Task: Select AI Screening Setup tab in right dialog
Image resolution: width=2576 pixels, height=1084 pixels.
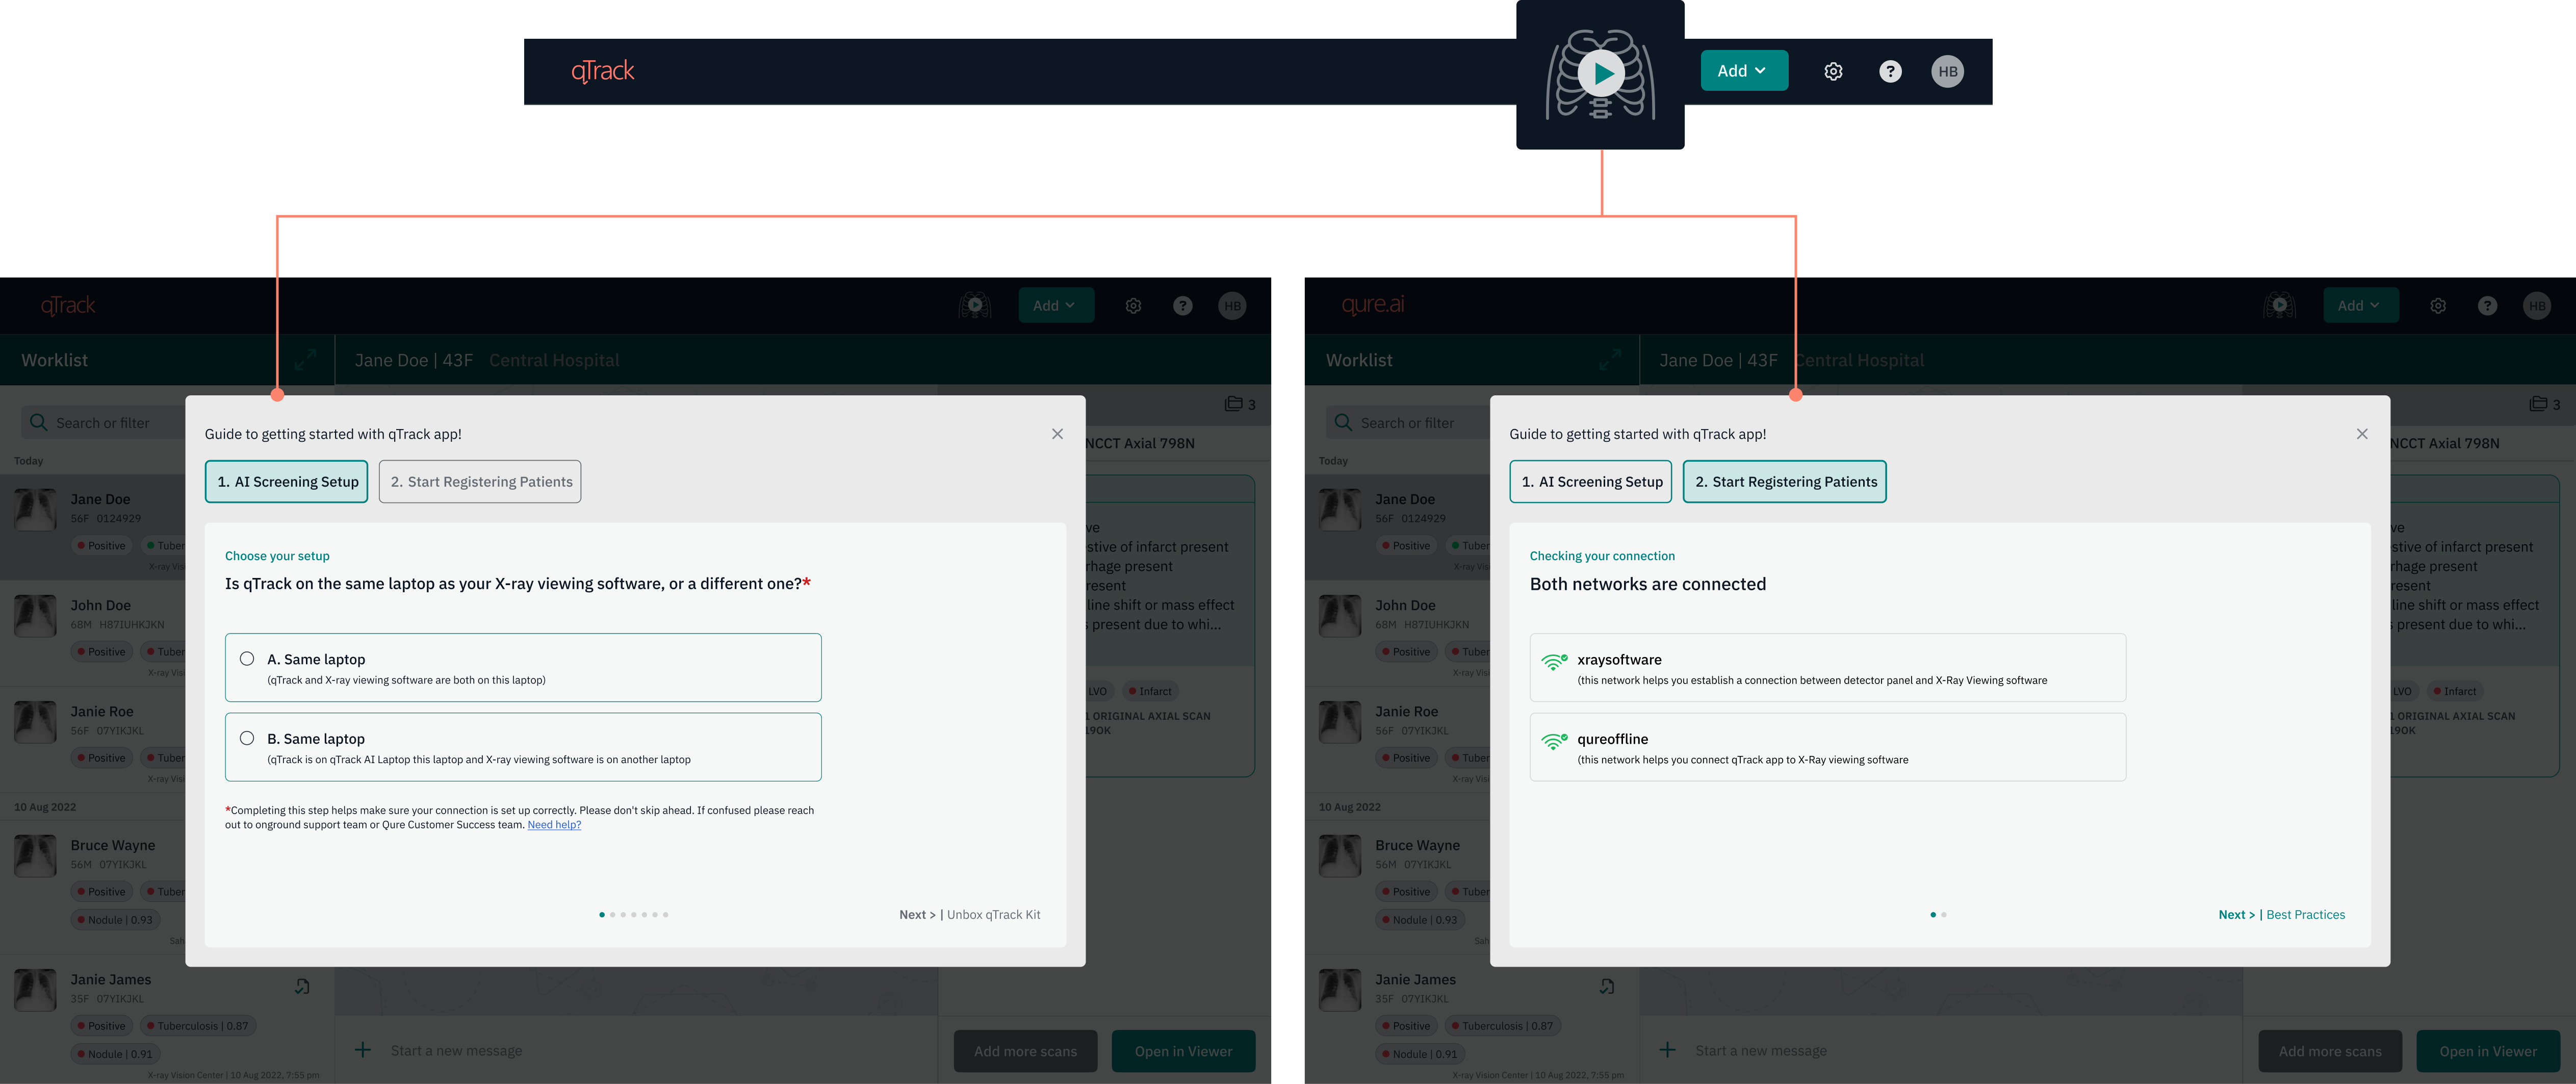Action: tap(1591, 481)
